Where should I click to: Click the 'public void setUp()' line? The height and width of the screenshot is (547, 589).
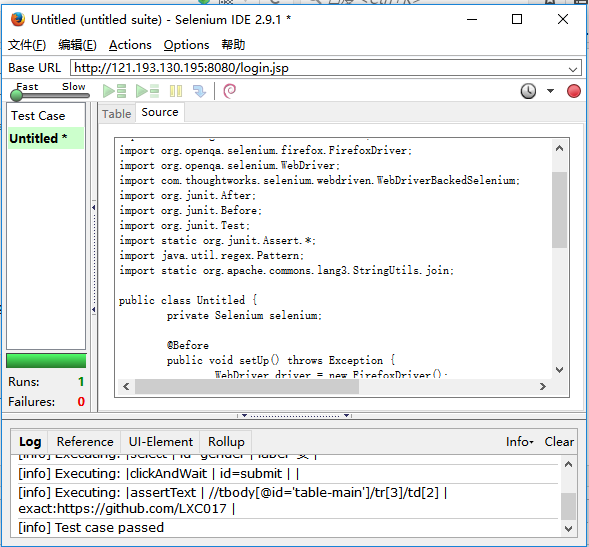pos(281,360)
